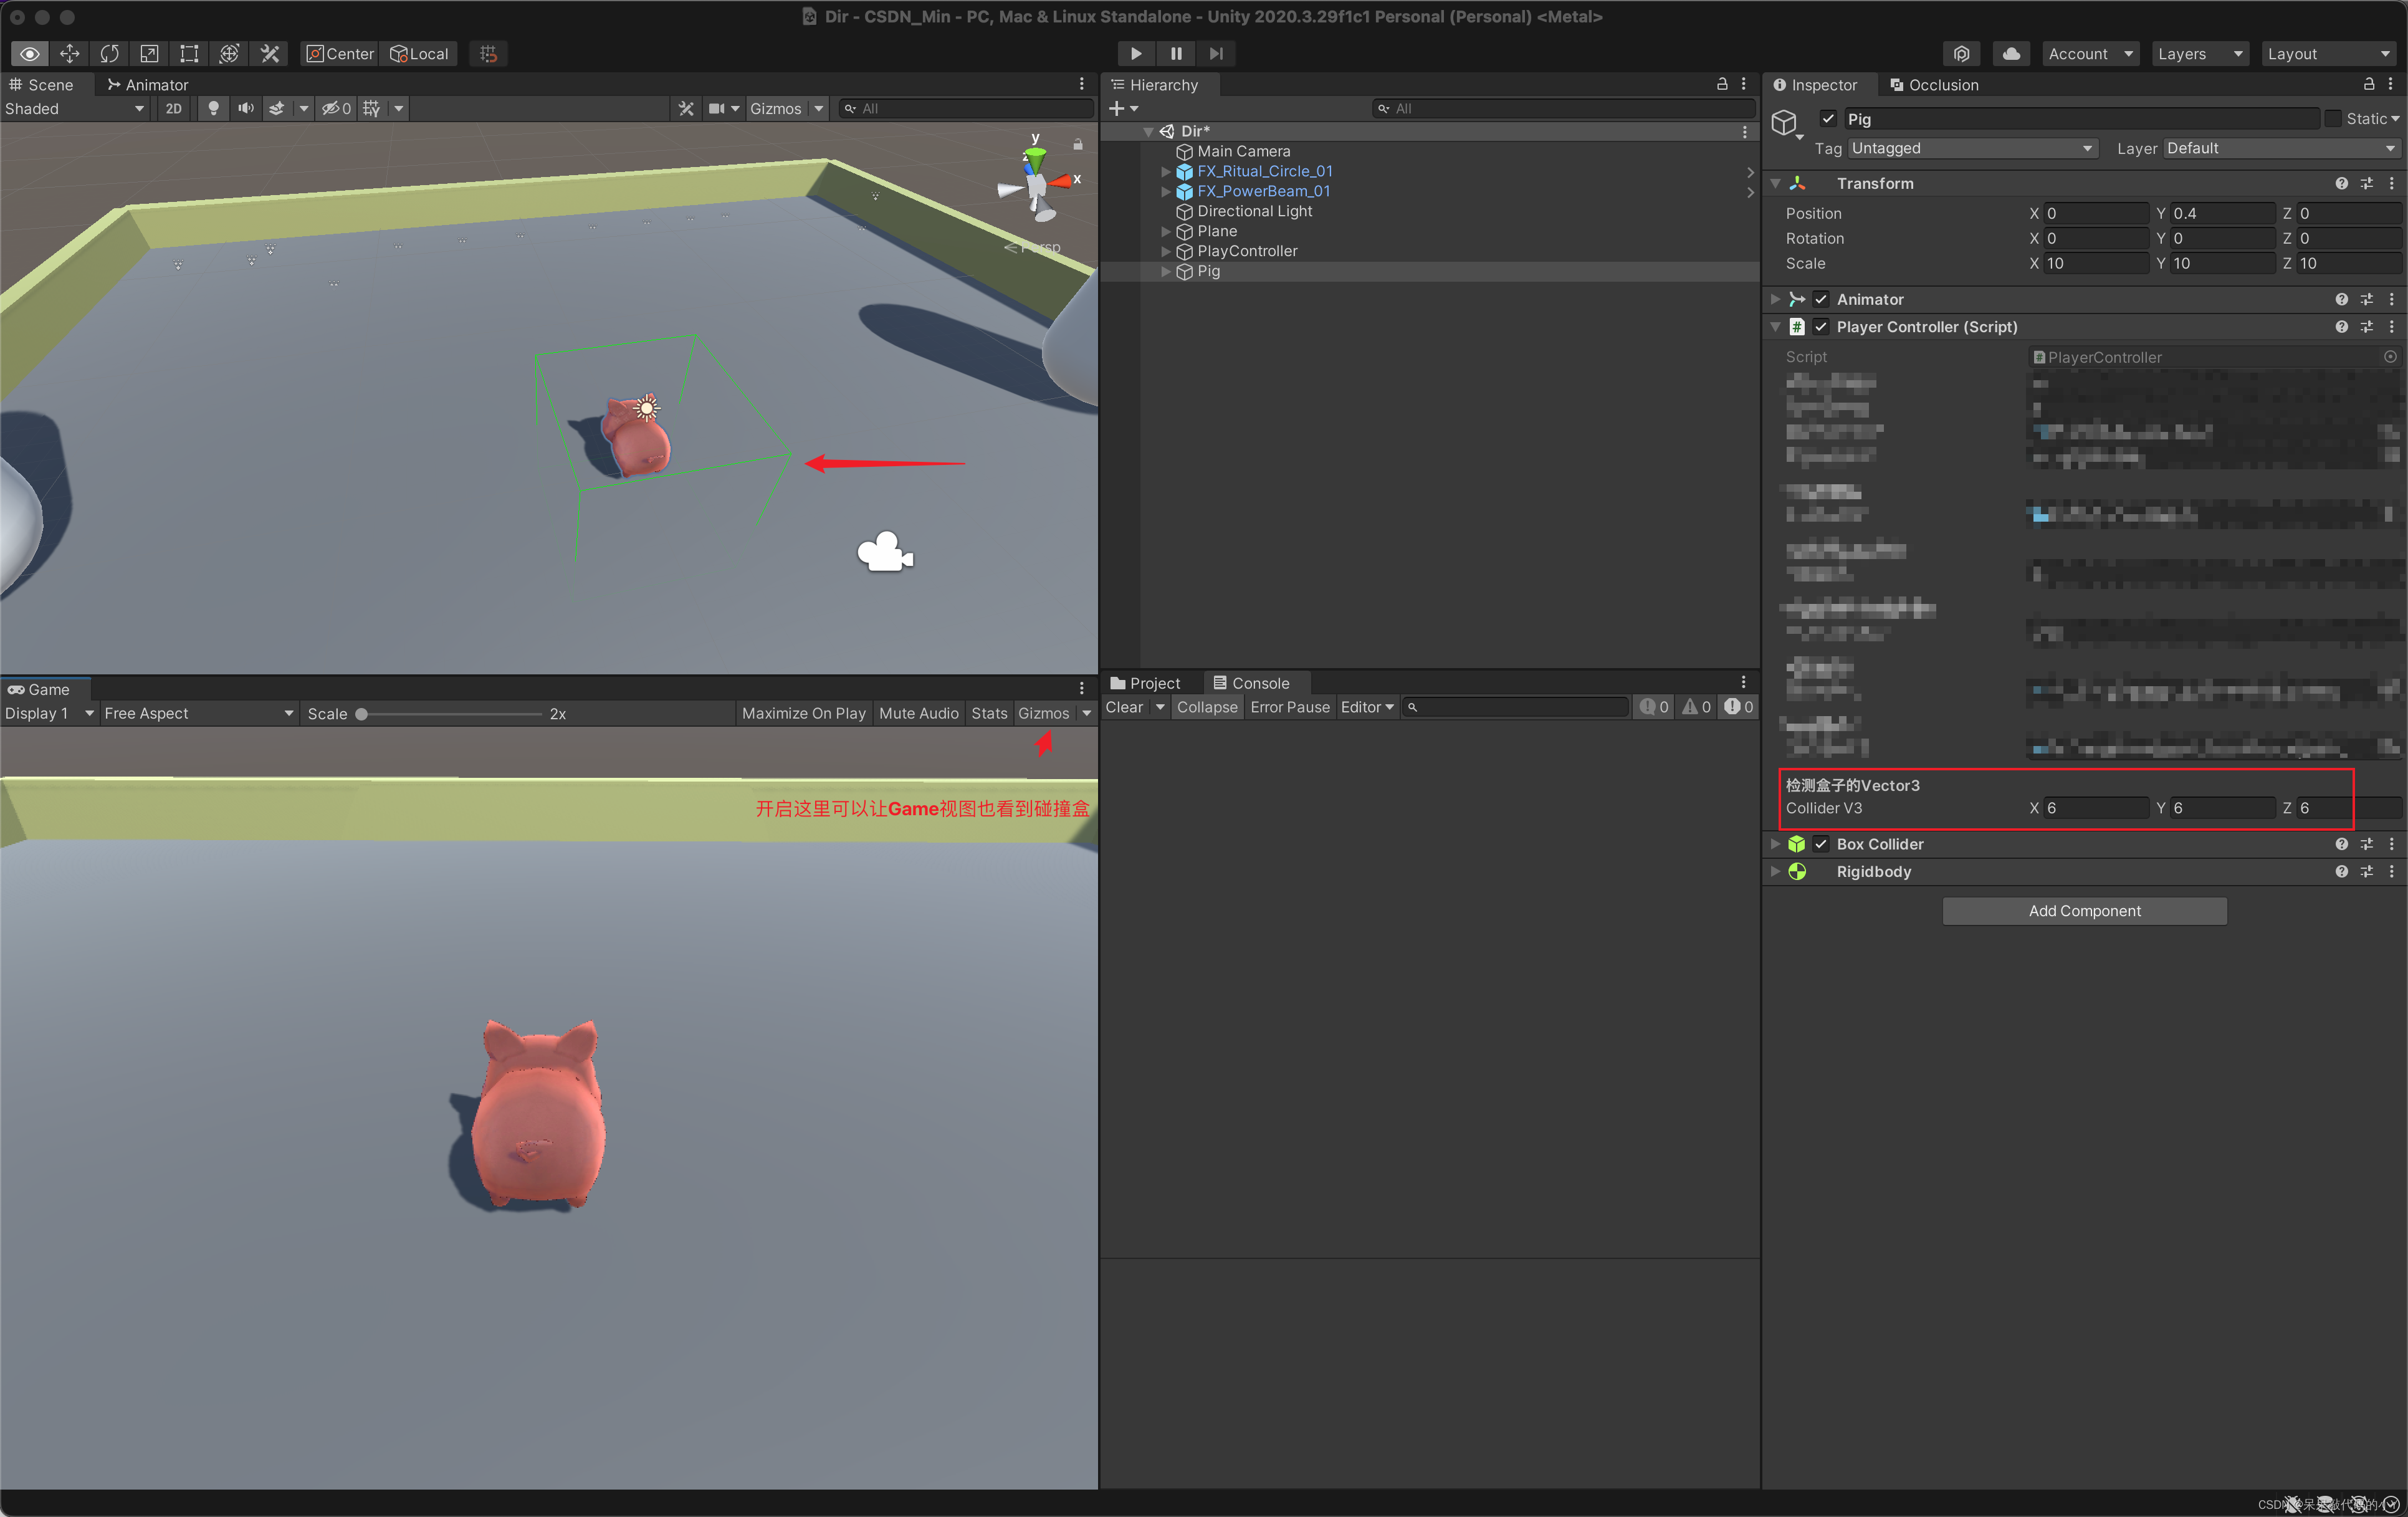Click the Maximize On Play button

point(803,713)
